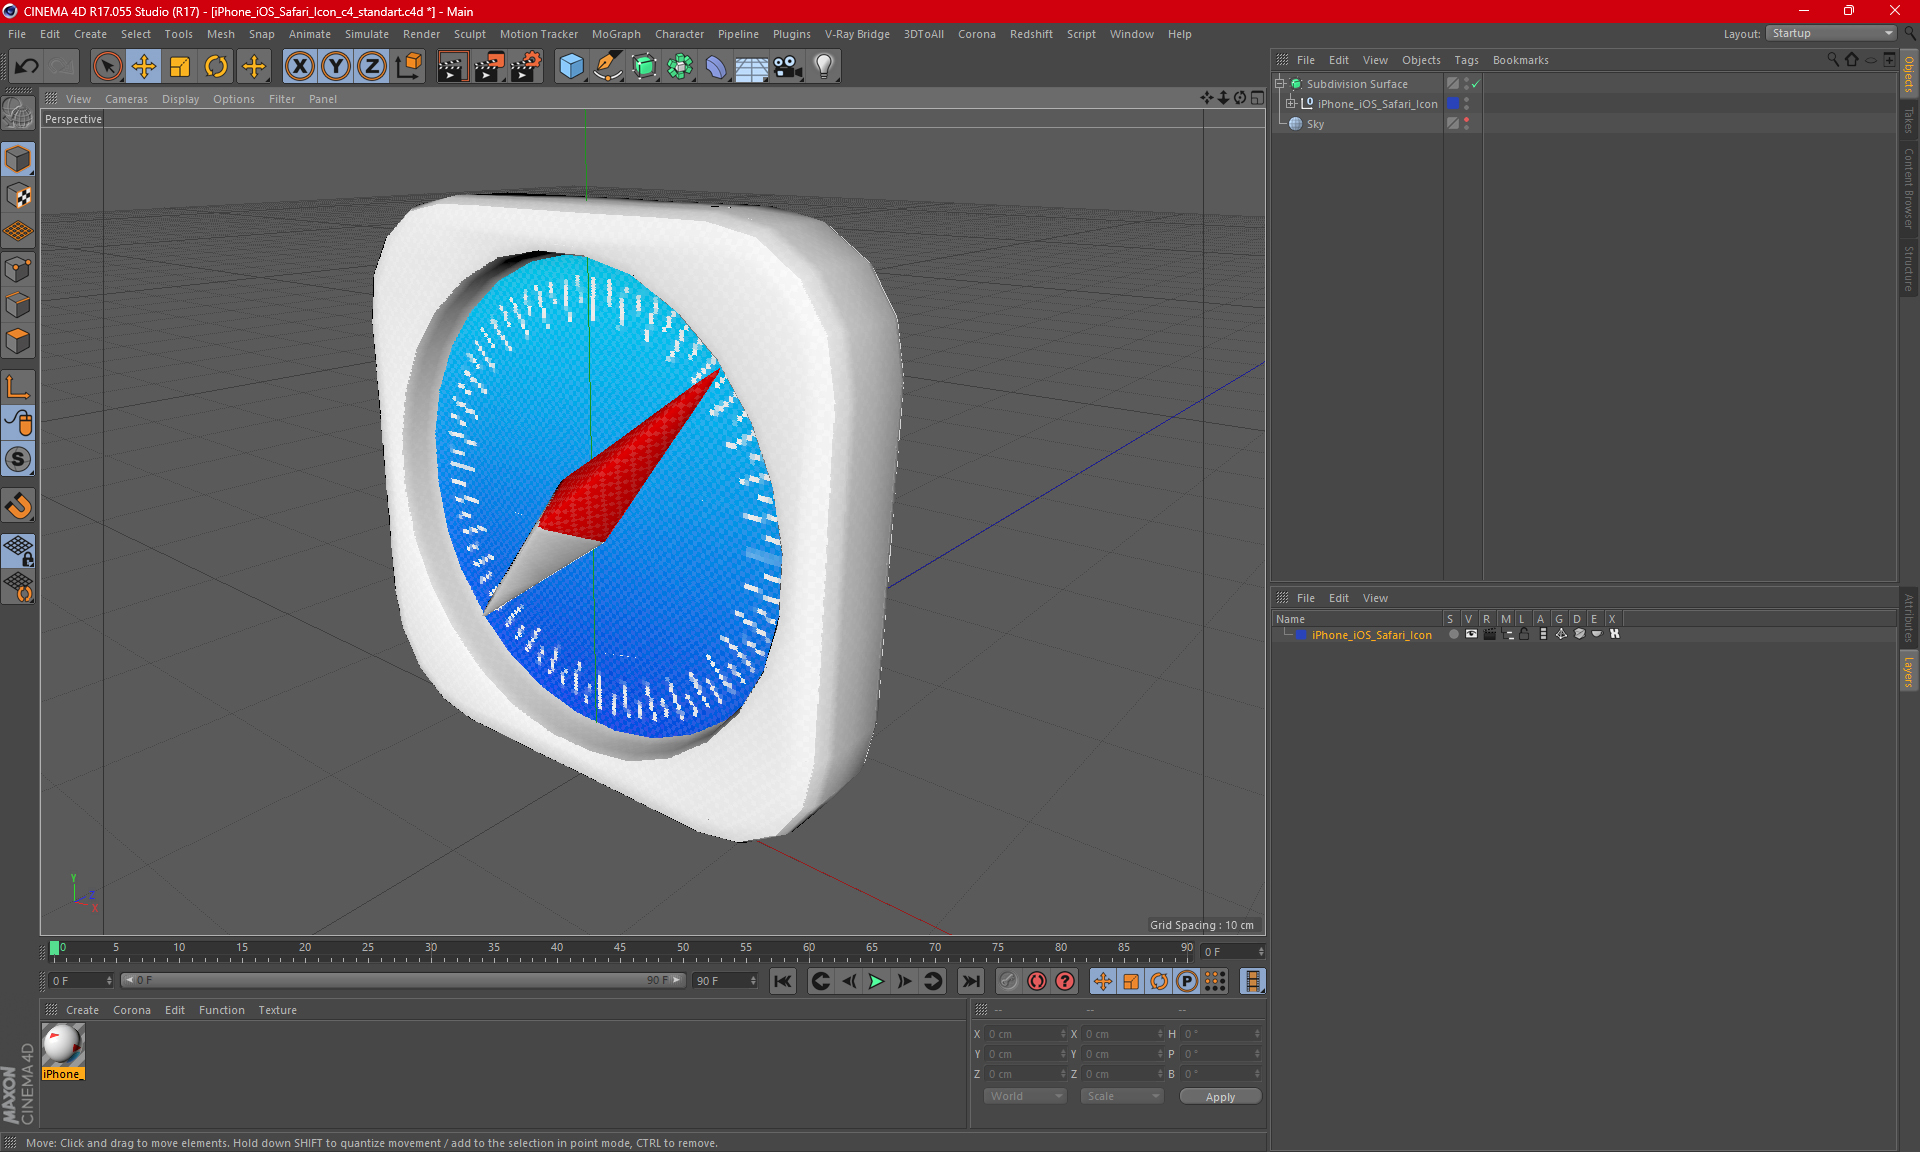Toggle layer Solo for iPhone_iOS_Safari_Icon

pyautogui.click(x=1453, y=634)
